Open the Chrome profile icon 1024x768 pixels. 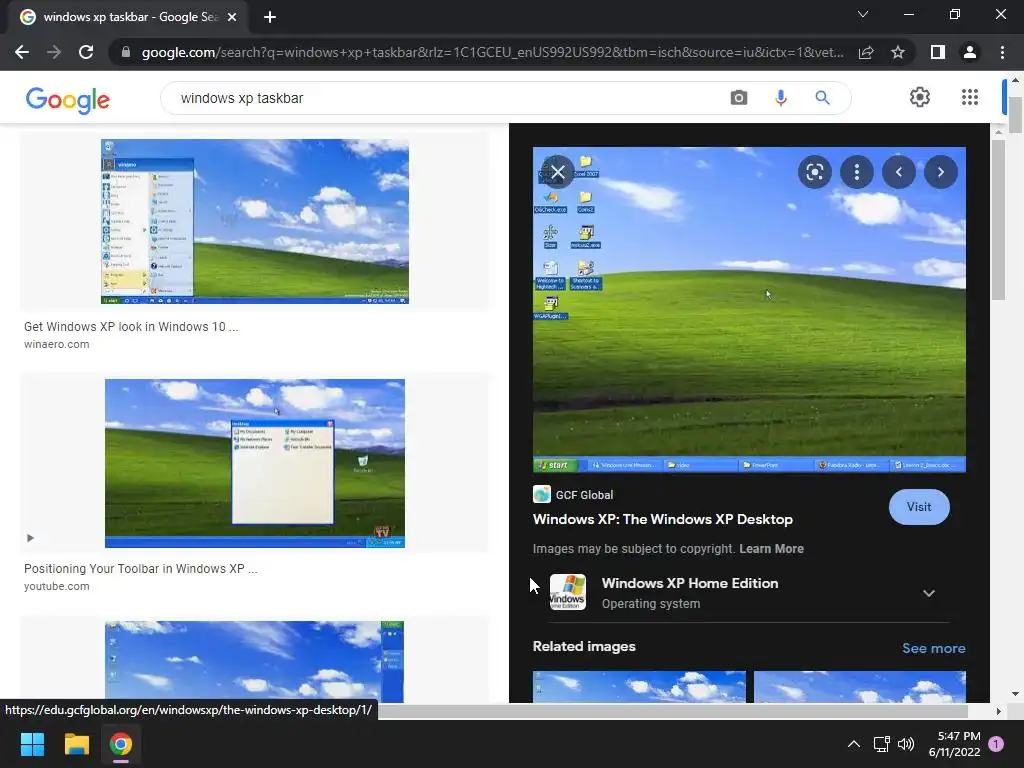pos(970,52)
